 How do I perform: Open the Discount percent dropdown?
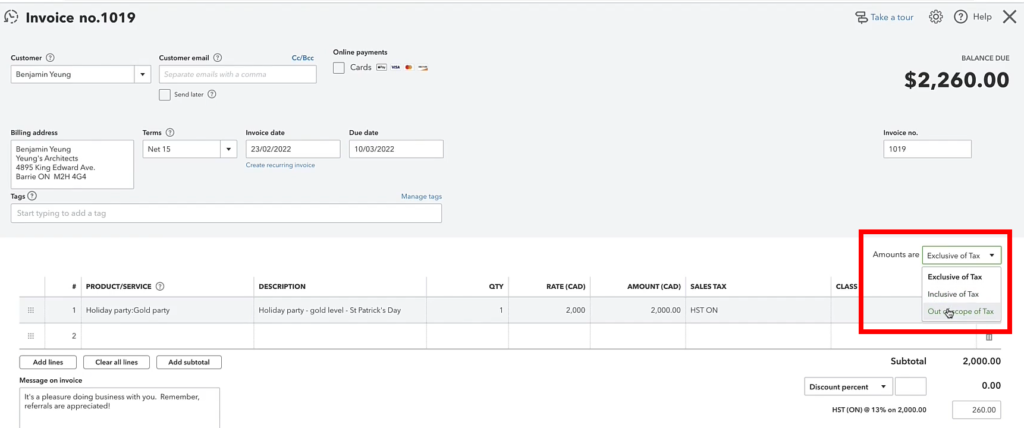click(848, 387)
